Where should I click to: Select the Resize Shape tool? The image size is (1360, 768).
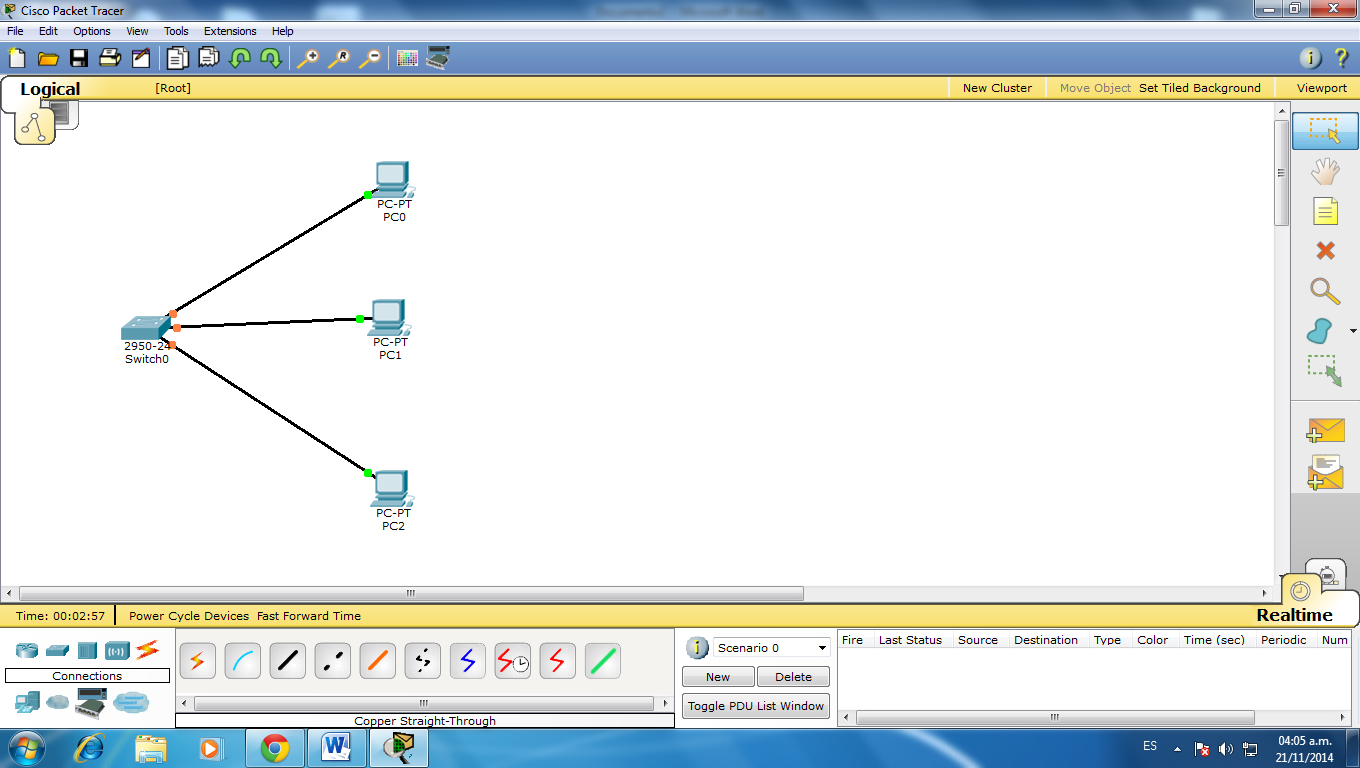(x=1325, y=371)
